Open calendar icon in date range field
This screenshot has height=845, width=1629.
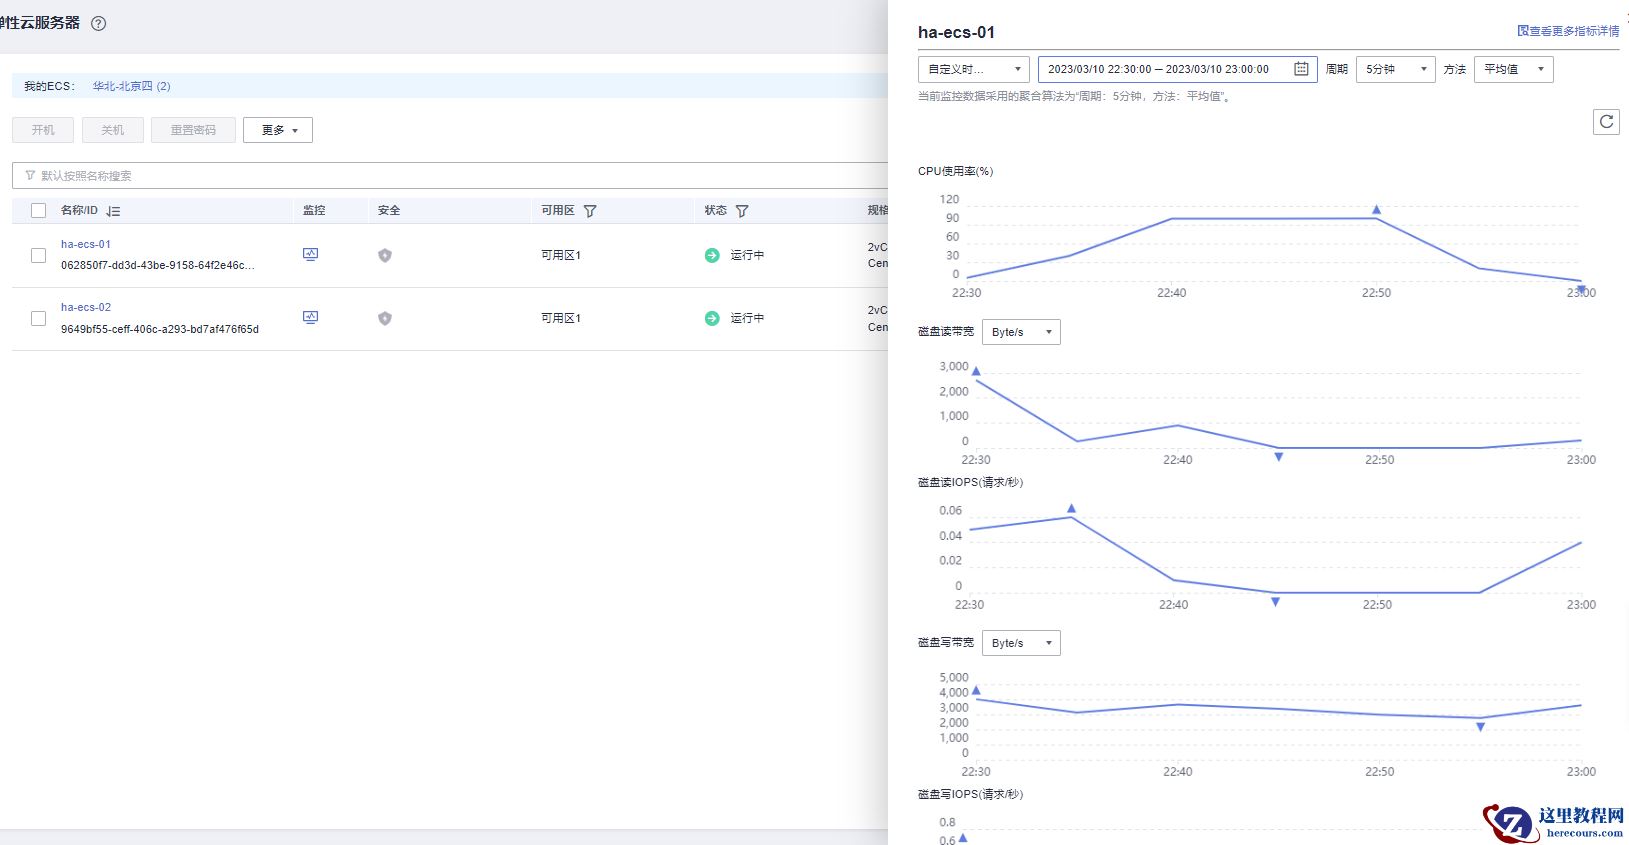click(1301, 69)
